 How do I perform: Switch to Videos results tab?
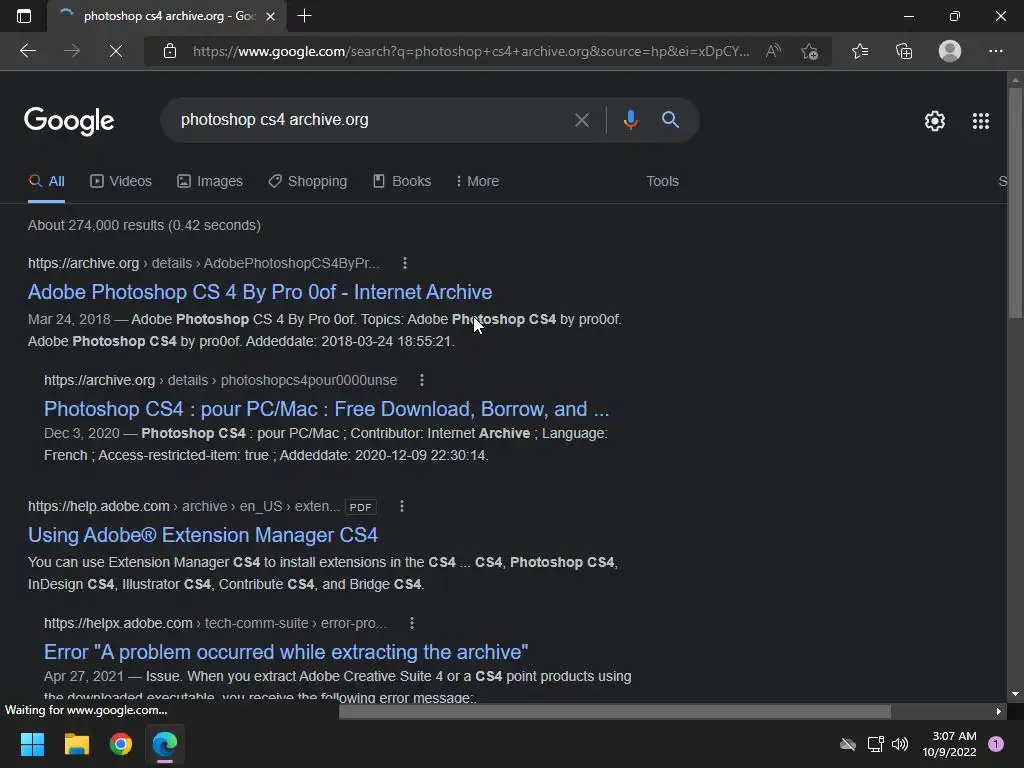click(121, 181)
